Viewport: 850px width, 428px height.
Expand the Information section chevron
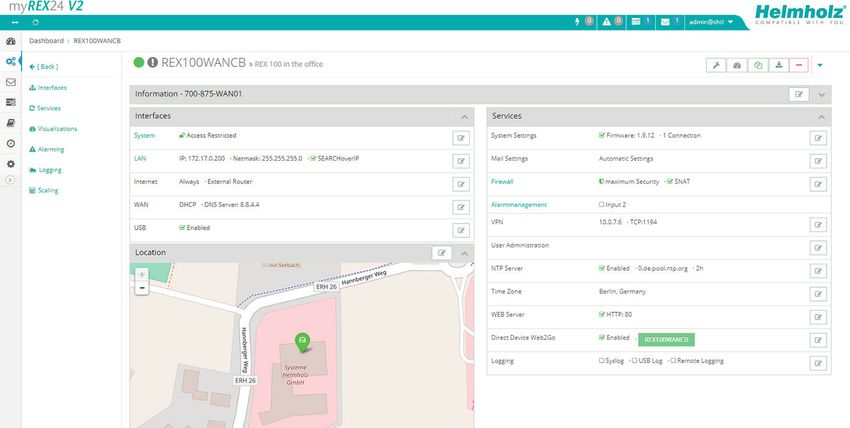[821, 95]
